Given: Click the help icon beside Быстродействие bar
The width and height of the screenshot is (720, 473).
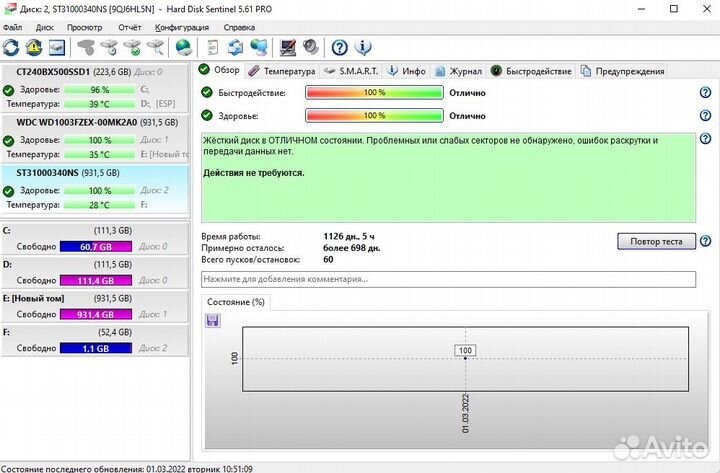Looking at the screenshot, I should [x=705, y=92].
